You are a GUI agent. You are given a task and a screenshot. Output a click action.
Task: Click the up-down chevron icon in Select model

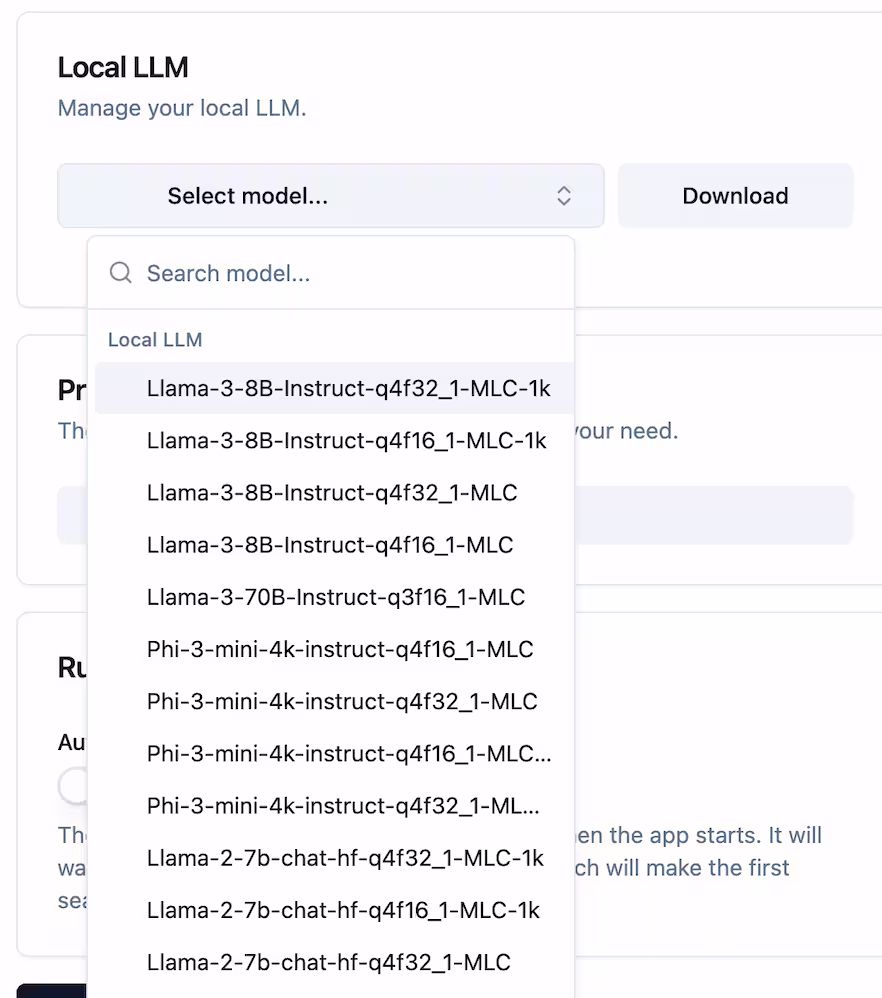pos(564,195)
